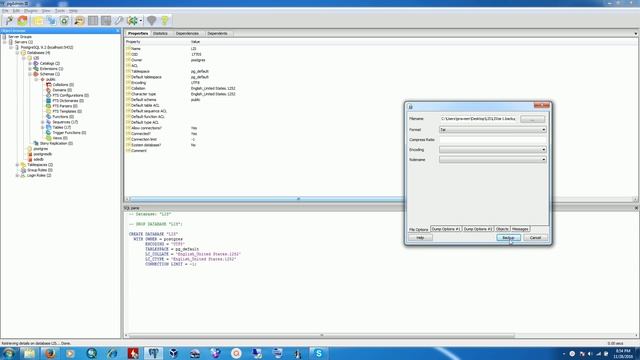This screenshot has width=640, height=360.
Task: Select the Messages tab in backup dialog
Action: point(520,229)
